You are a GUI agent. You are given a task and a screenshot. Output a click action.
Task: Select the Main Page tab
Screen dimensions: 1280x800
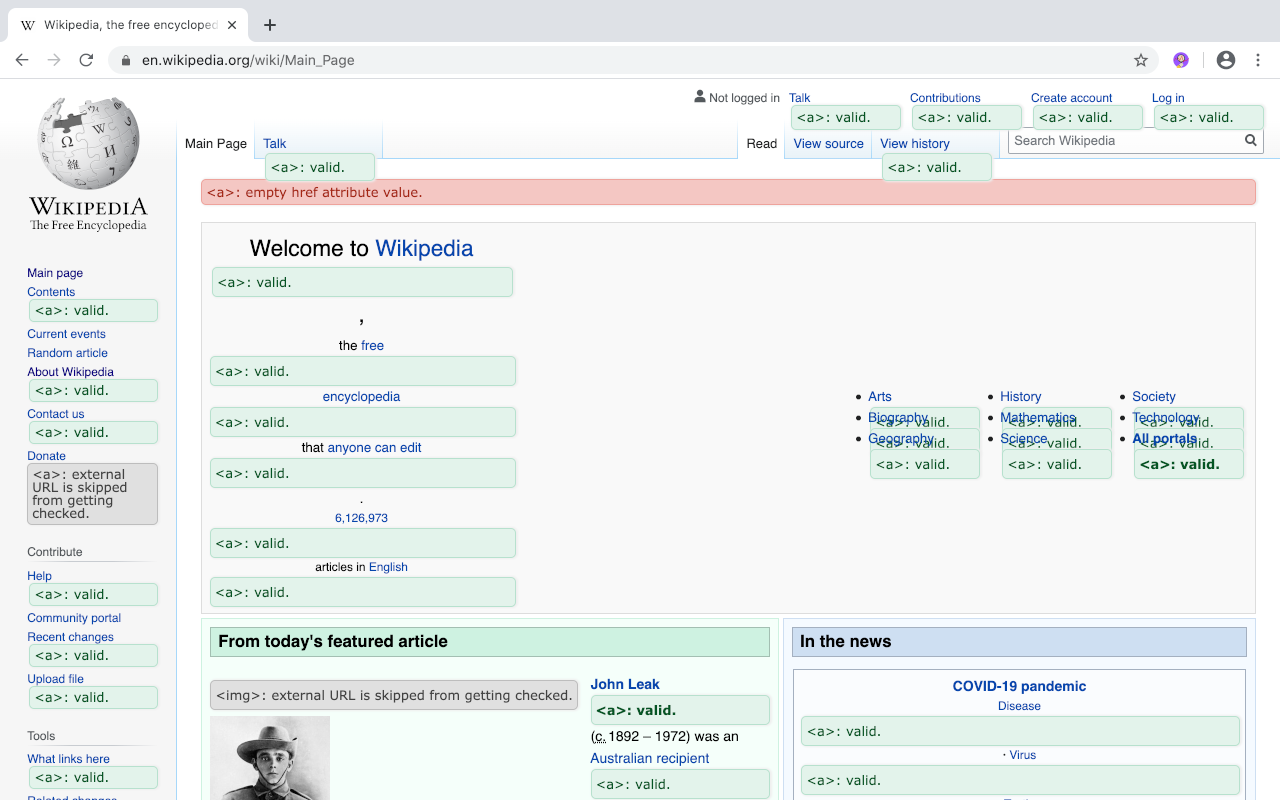[x=216, y=143]
